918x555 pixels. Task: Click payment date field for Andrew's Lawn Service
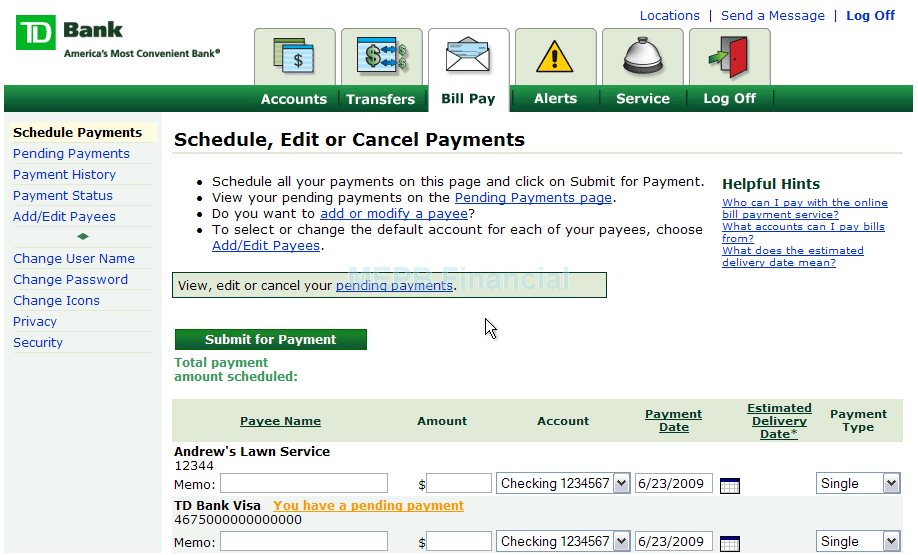pos(674,484)
